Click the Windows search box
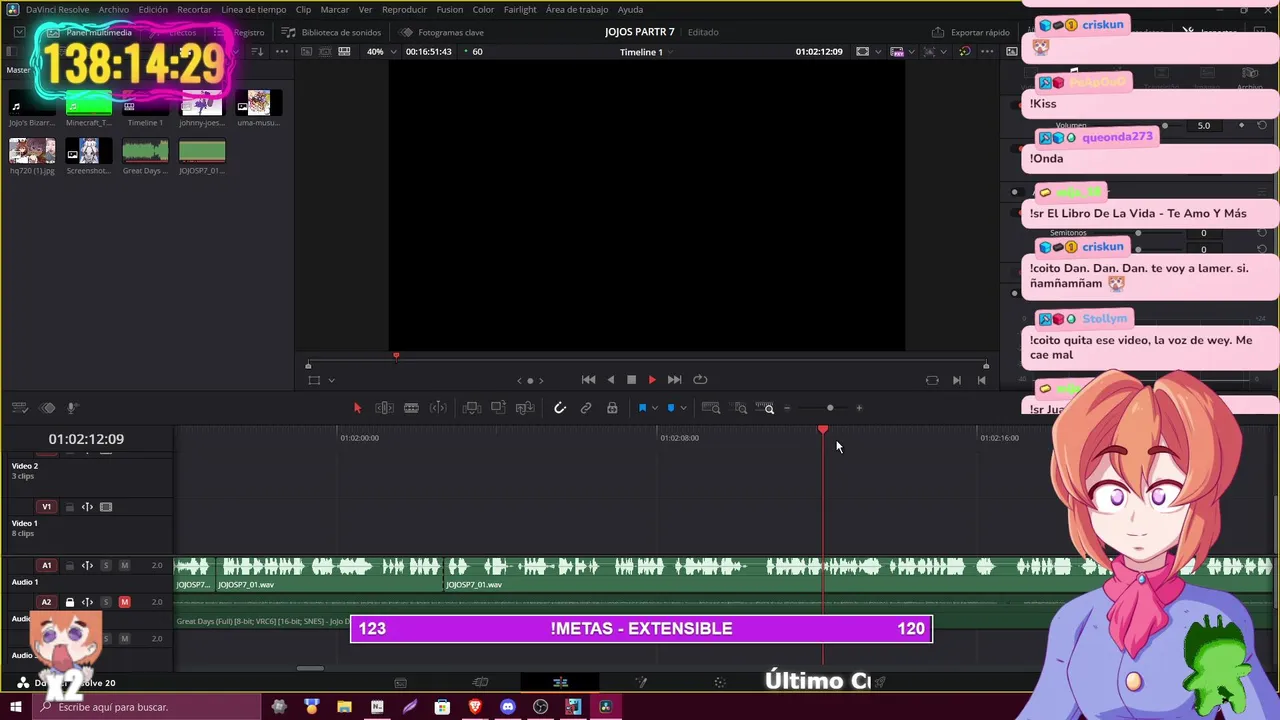The image size is (1280, 720). tap(146, 707)
